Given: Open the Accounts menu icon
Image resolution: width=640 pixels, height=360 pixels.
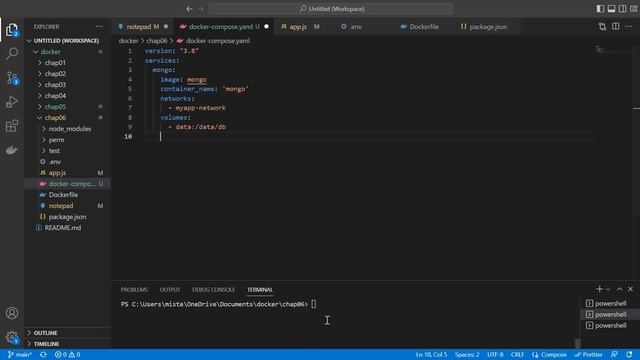Looking at the screenshot, I should pyautogui.click(x=12, y=313).
